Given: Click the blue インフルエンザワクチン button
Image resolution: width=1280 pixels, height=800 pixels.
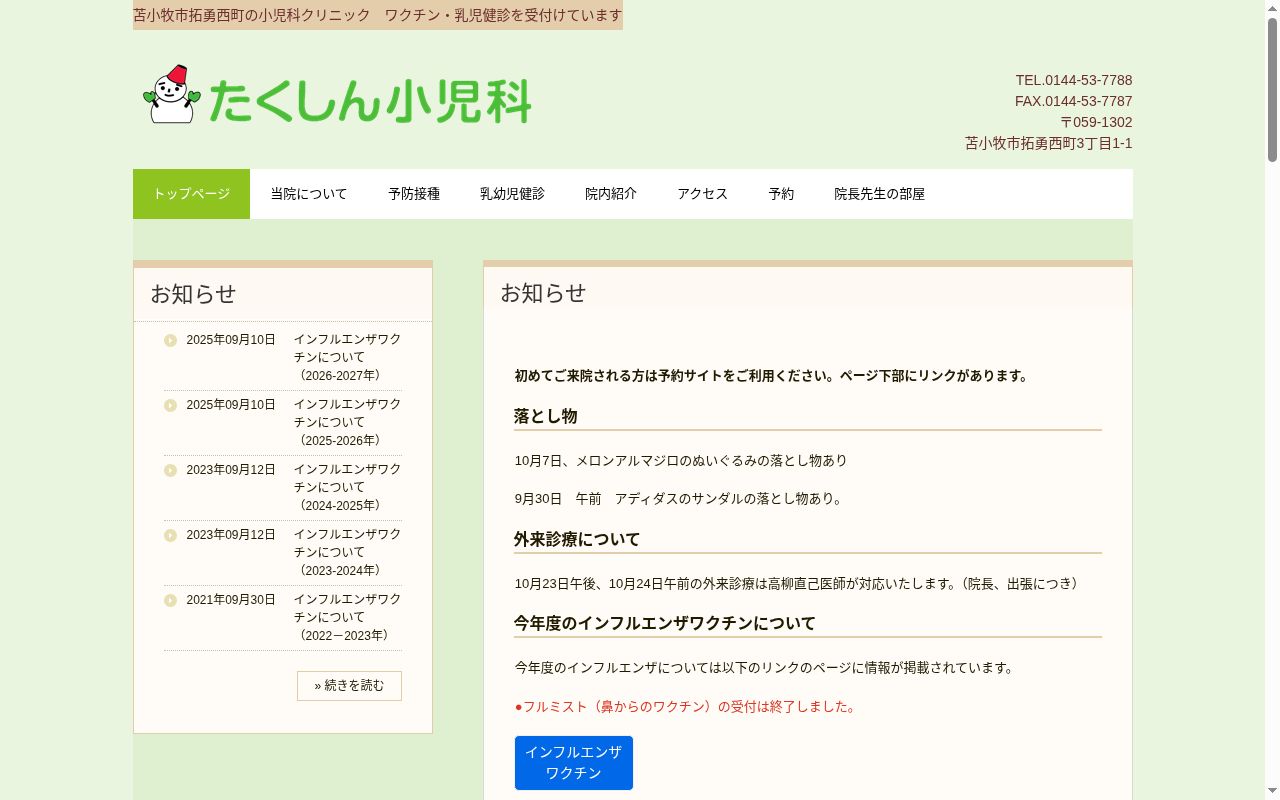Looking at the screenshot, I should click(574, 763).
